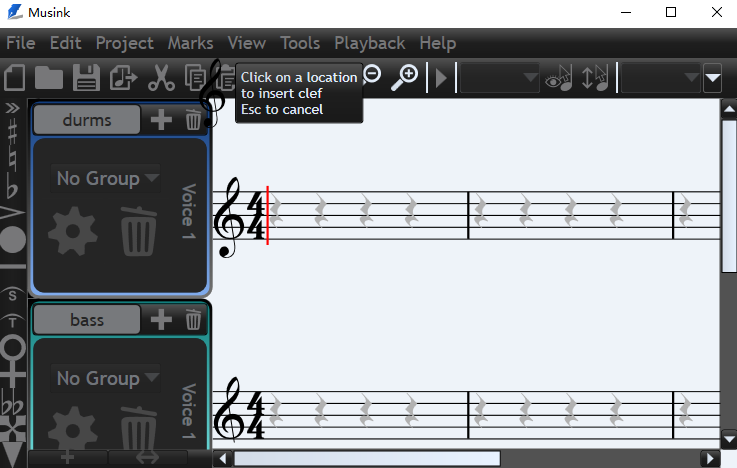Click the horizontal scrollbar thumb

click(x=366, y=458)
